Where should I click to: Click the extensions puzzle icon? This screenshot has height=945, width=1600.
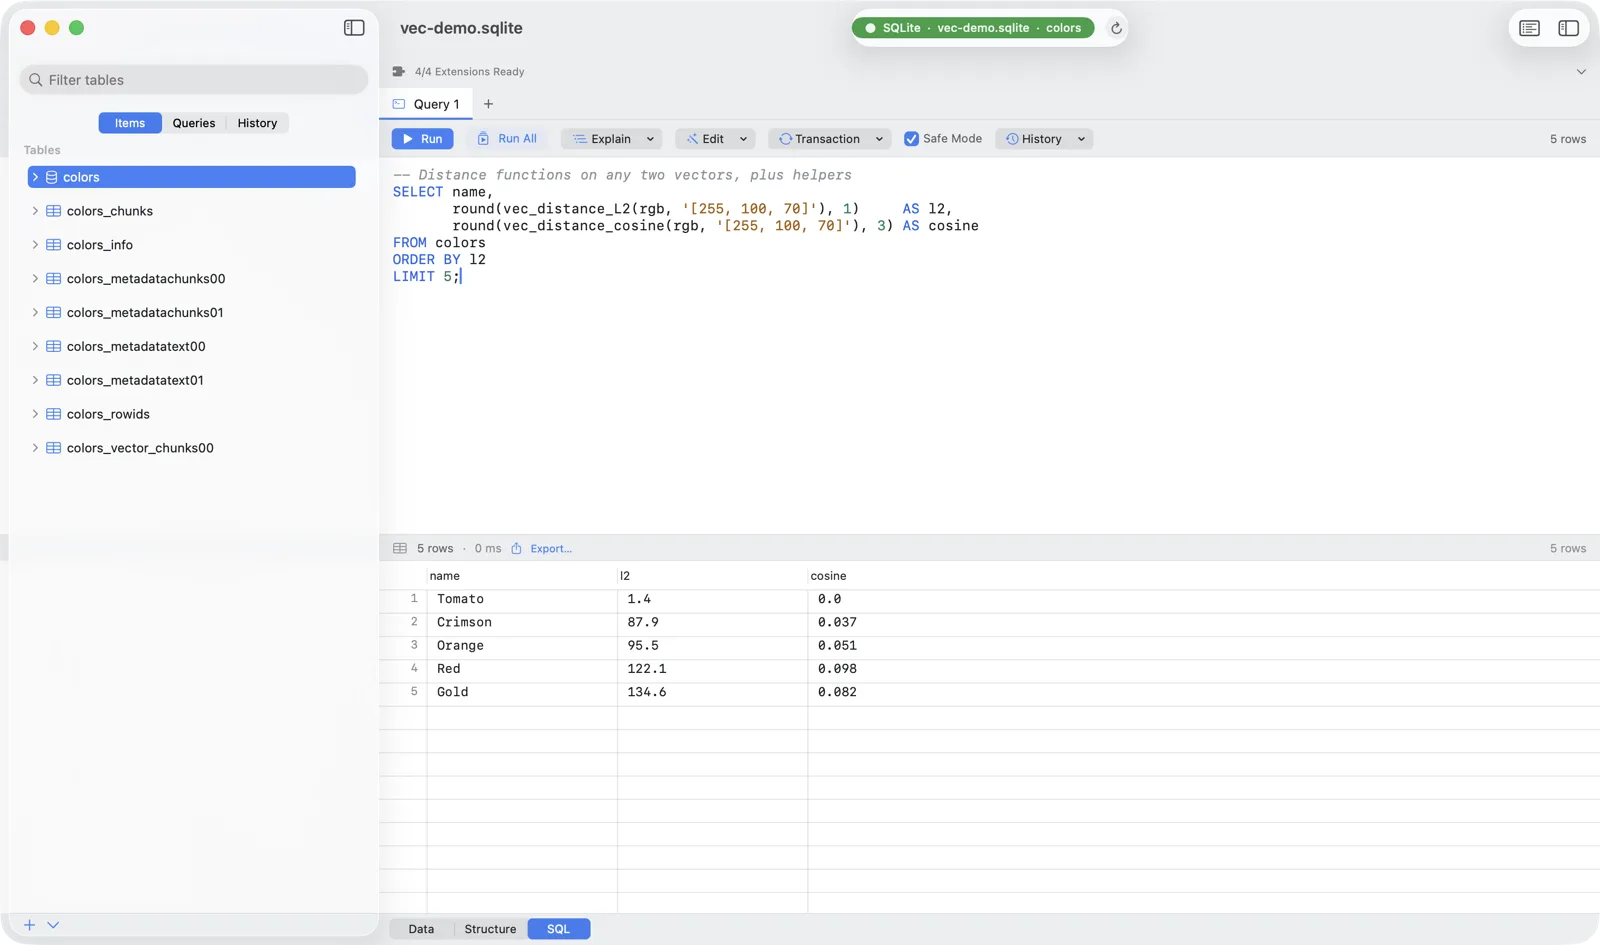coord(399,72)
